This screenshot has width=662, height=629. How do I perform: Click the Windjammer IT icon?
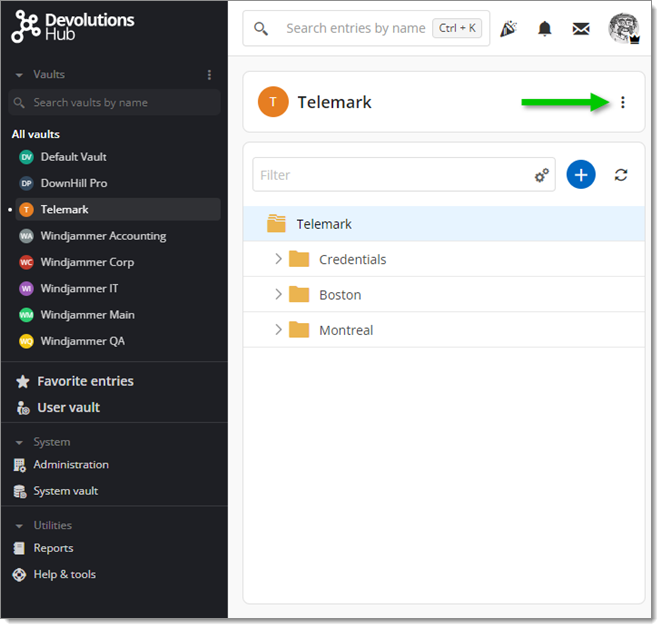[x=26, y=289]
